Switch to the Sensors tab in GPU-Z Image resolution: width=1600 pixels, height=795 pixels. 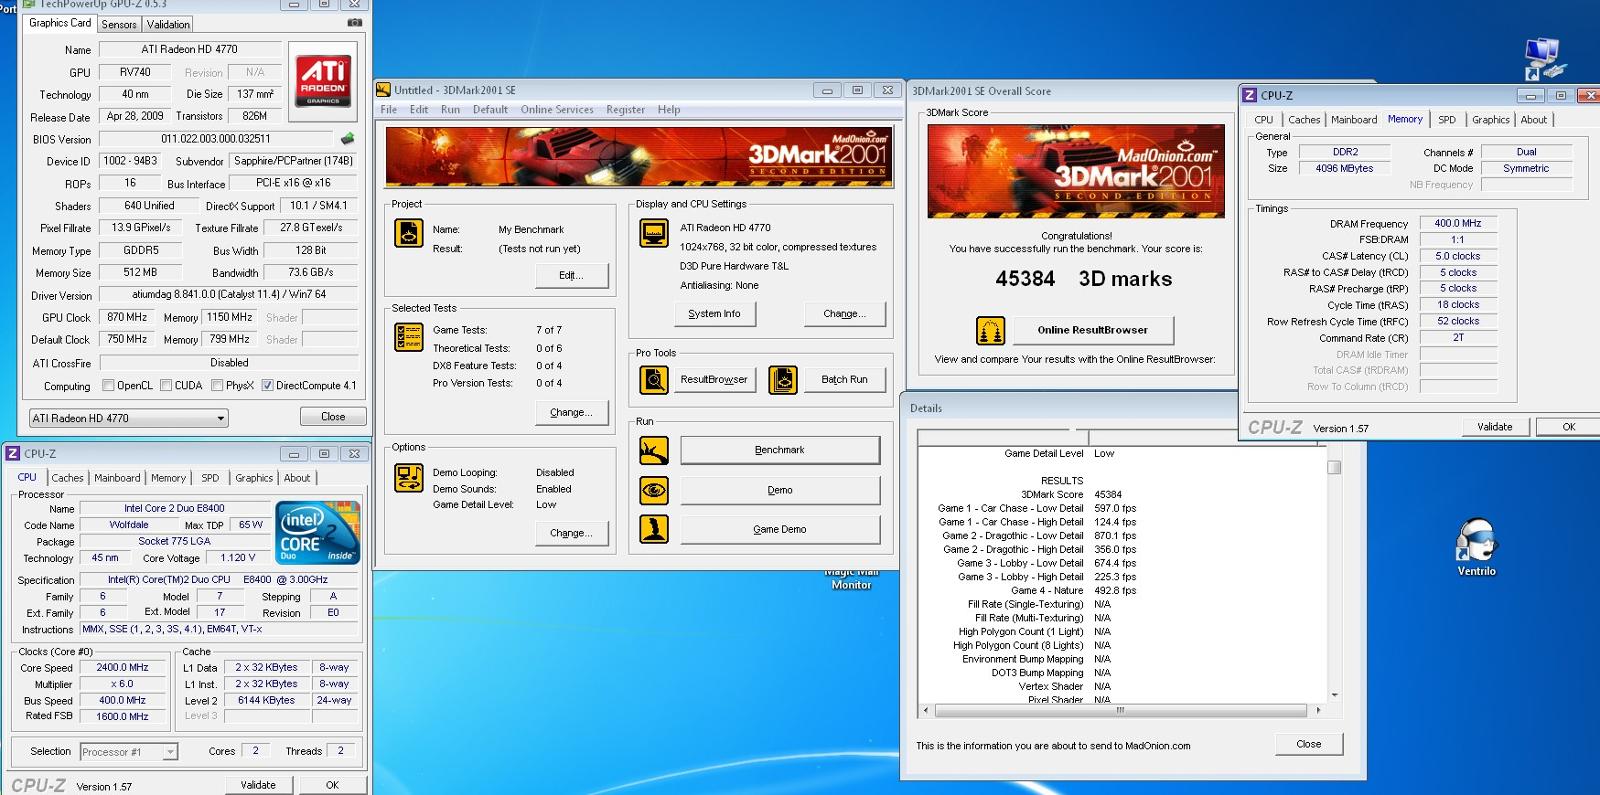click(x=119, y=25)
